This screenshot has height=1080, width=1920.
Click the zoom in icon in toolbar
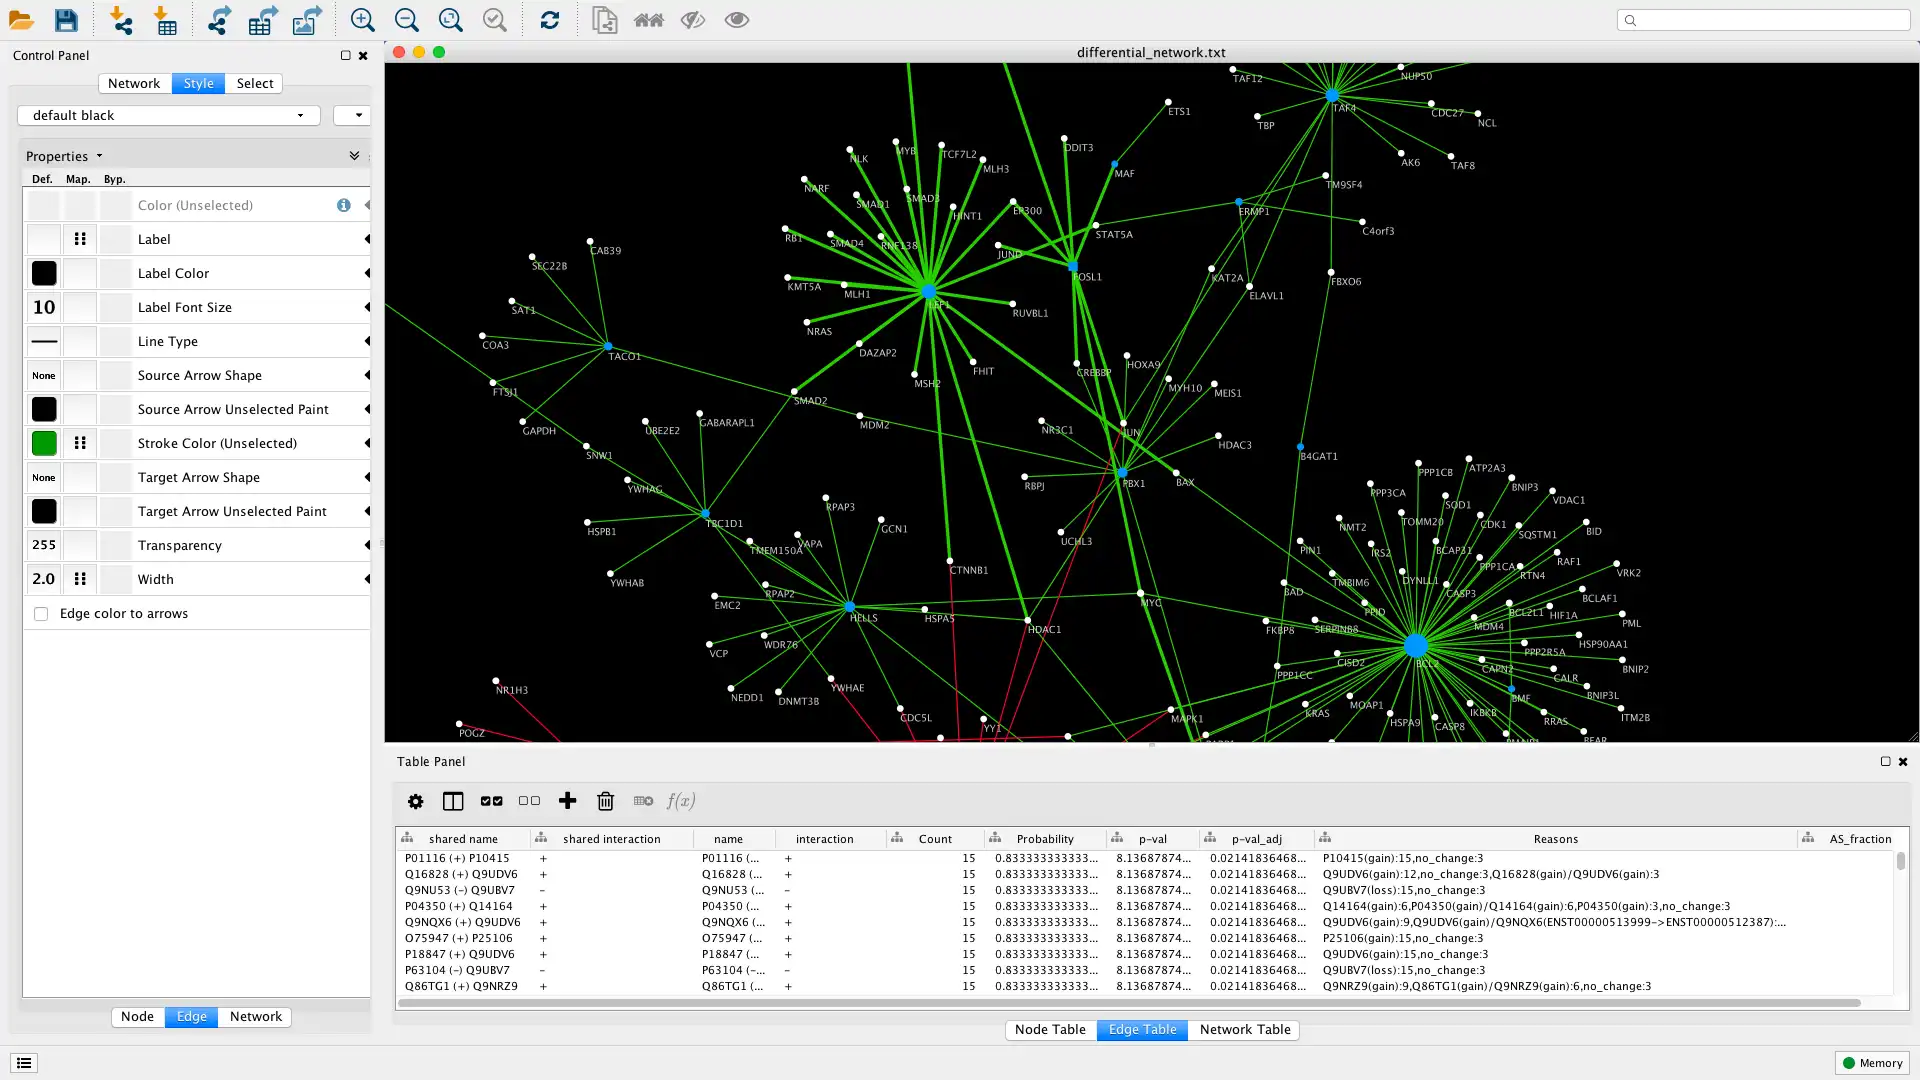tap(363, 20)
